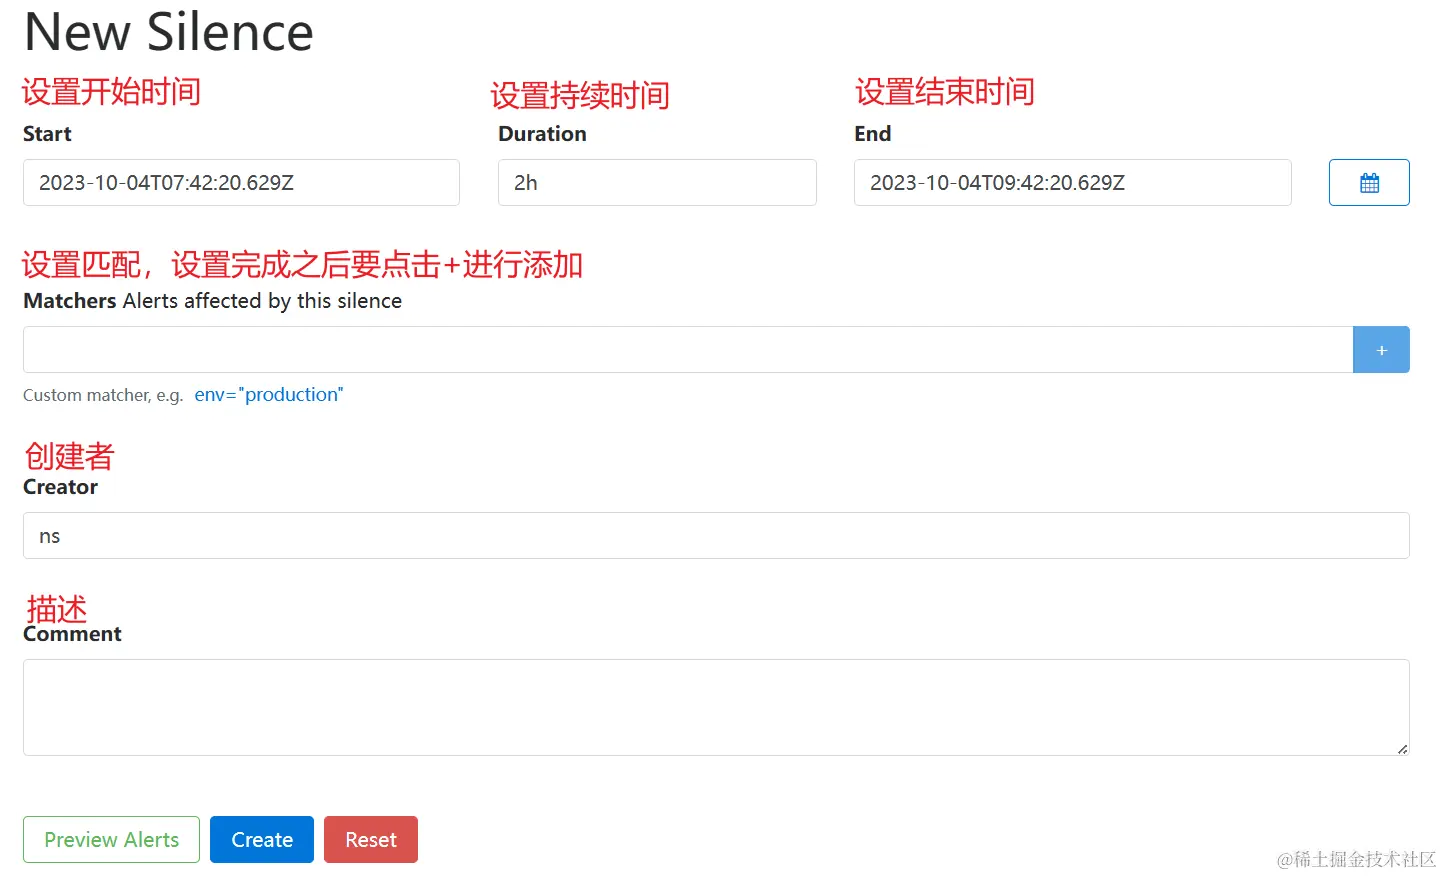Click inside the Comment text area
1443x876 pixels.
[x=716, y=707]
